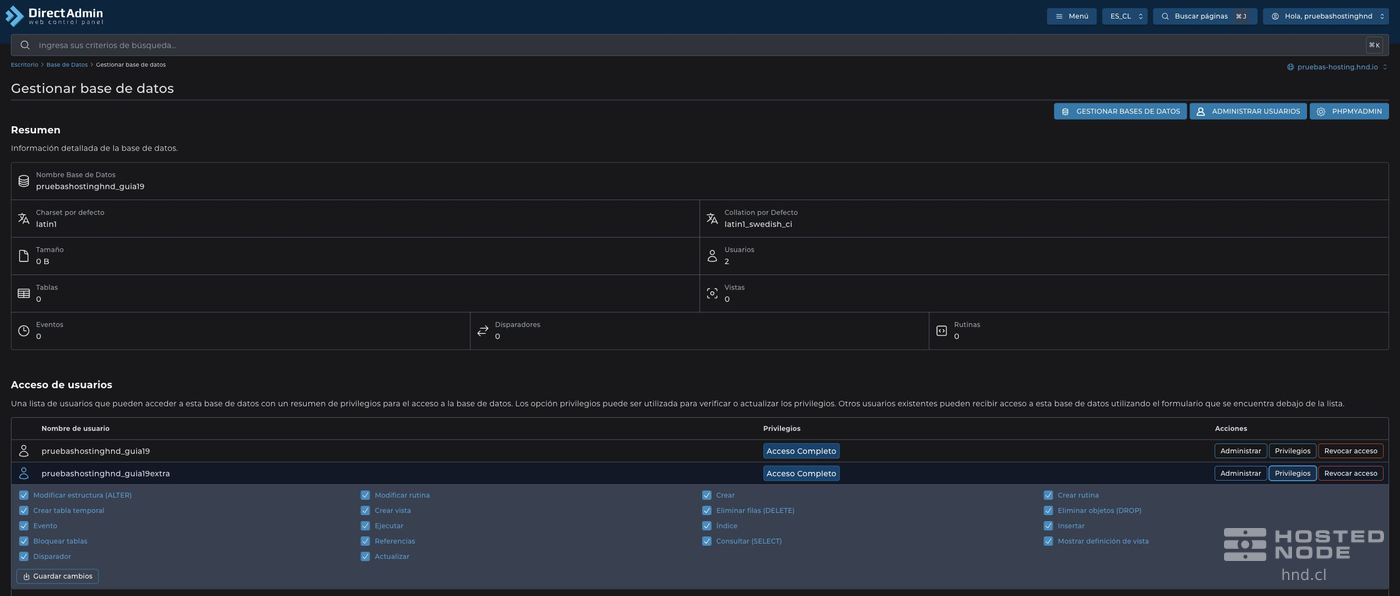This screenshot has height=596, width=1400.
Task: Click the user icon for pruebashostinghnd_guia19
Action: pos(24,451)
